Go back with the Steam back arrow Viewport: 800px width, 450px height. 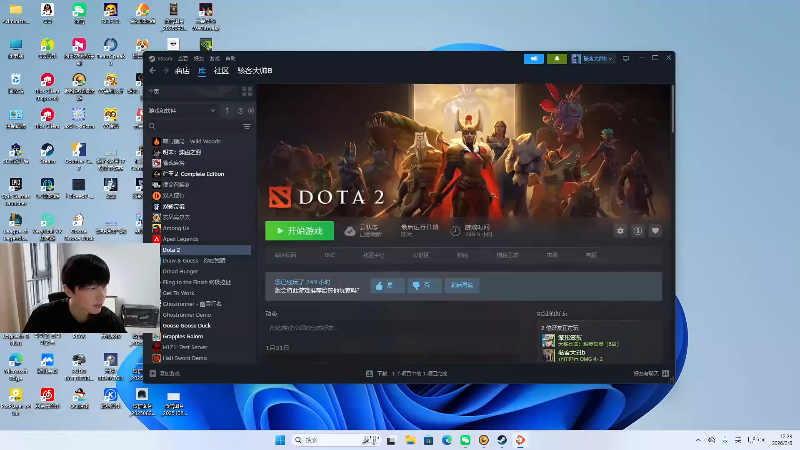[x=153, y=70]
